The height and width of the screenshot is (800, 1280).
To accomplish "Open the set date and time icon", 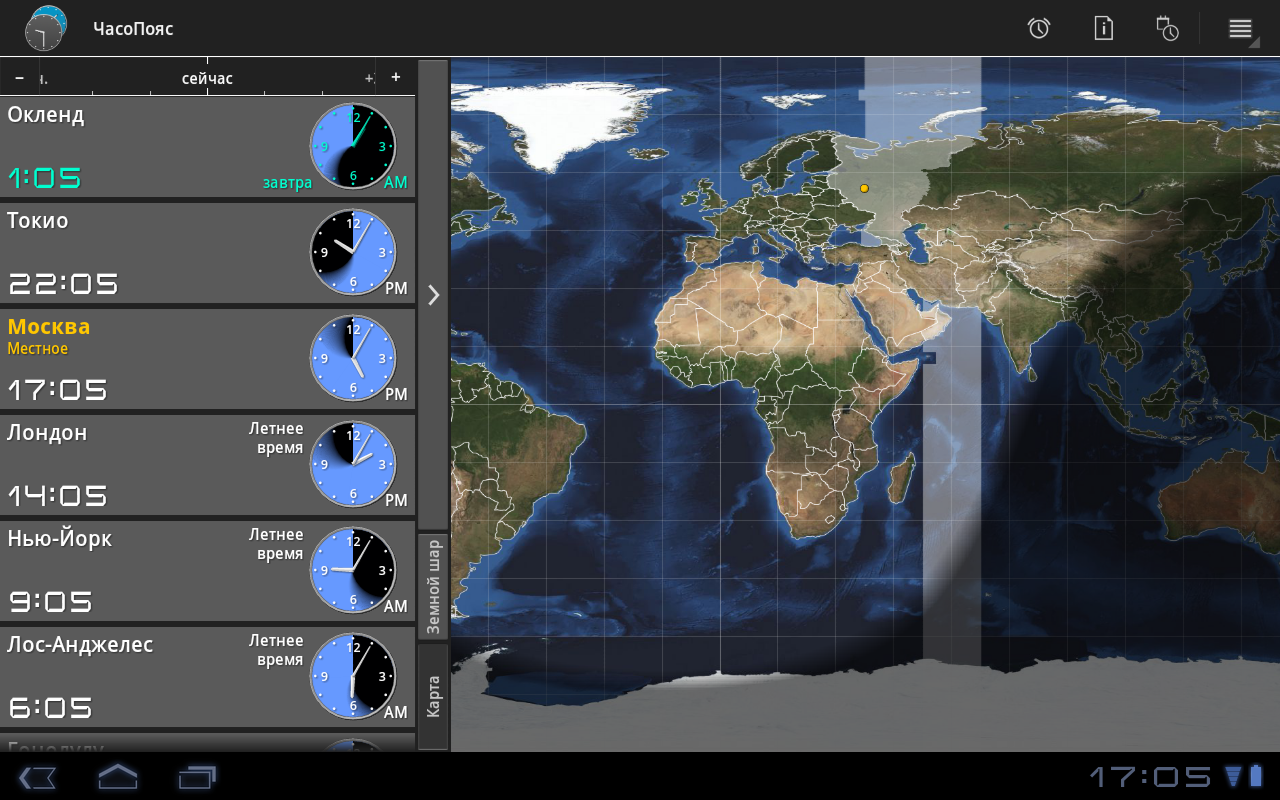I will point(1167,28).
